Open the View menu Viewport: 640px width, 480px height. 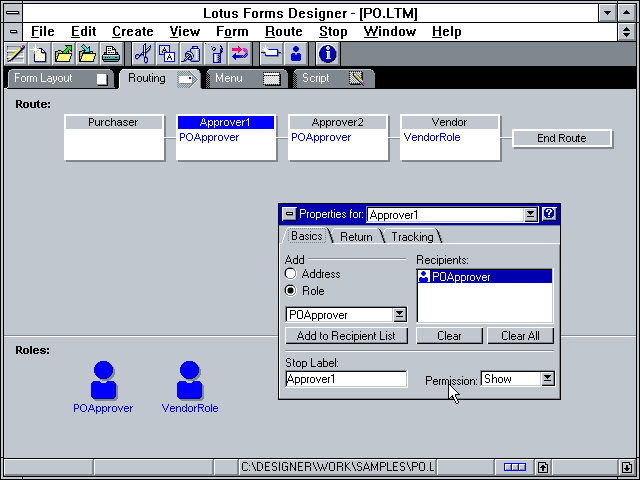184,31
